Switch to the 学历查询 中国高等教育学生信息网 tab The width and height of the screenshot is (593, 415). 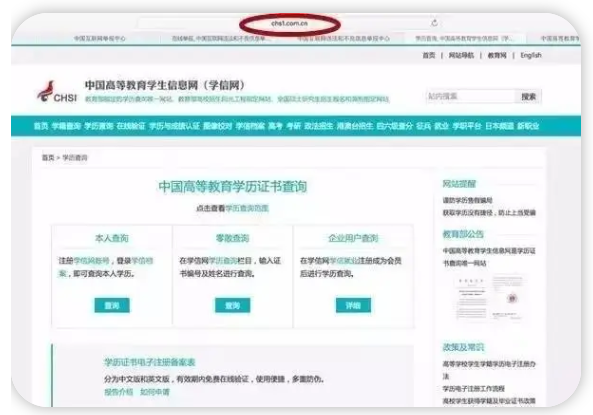464,39
